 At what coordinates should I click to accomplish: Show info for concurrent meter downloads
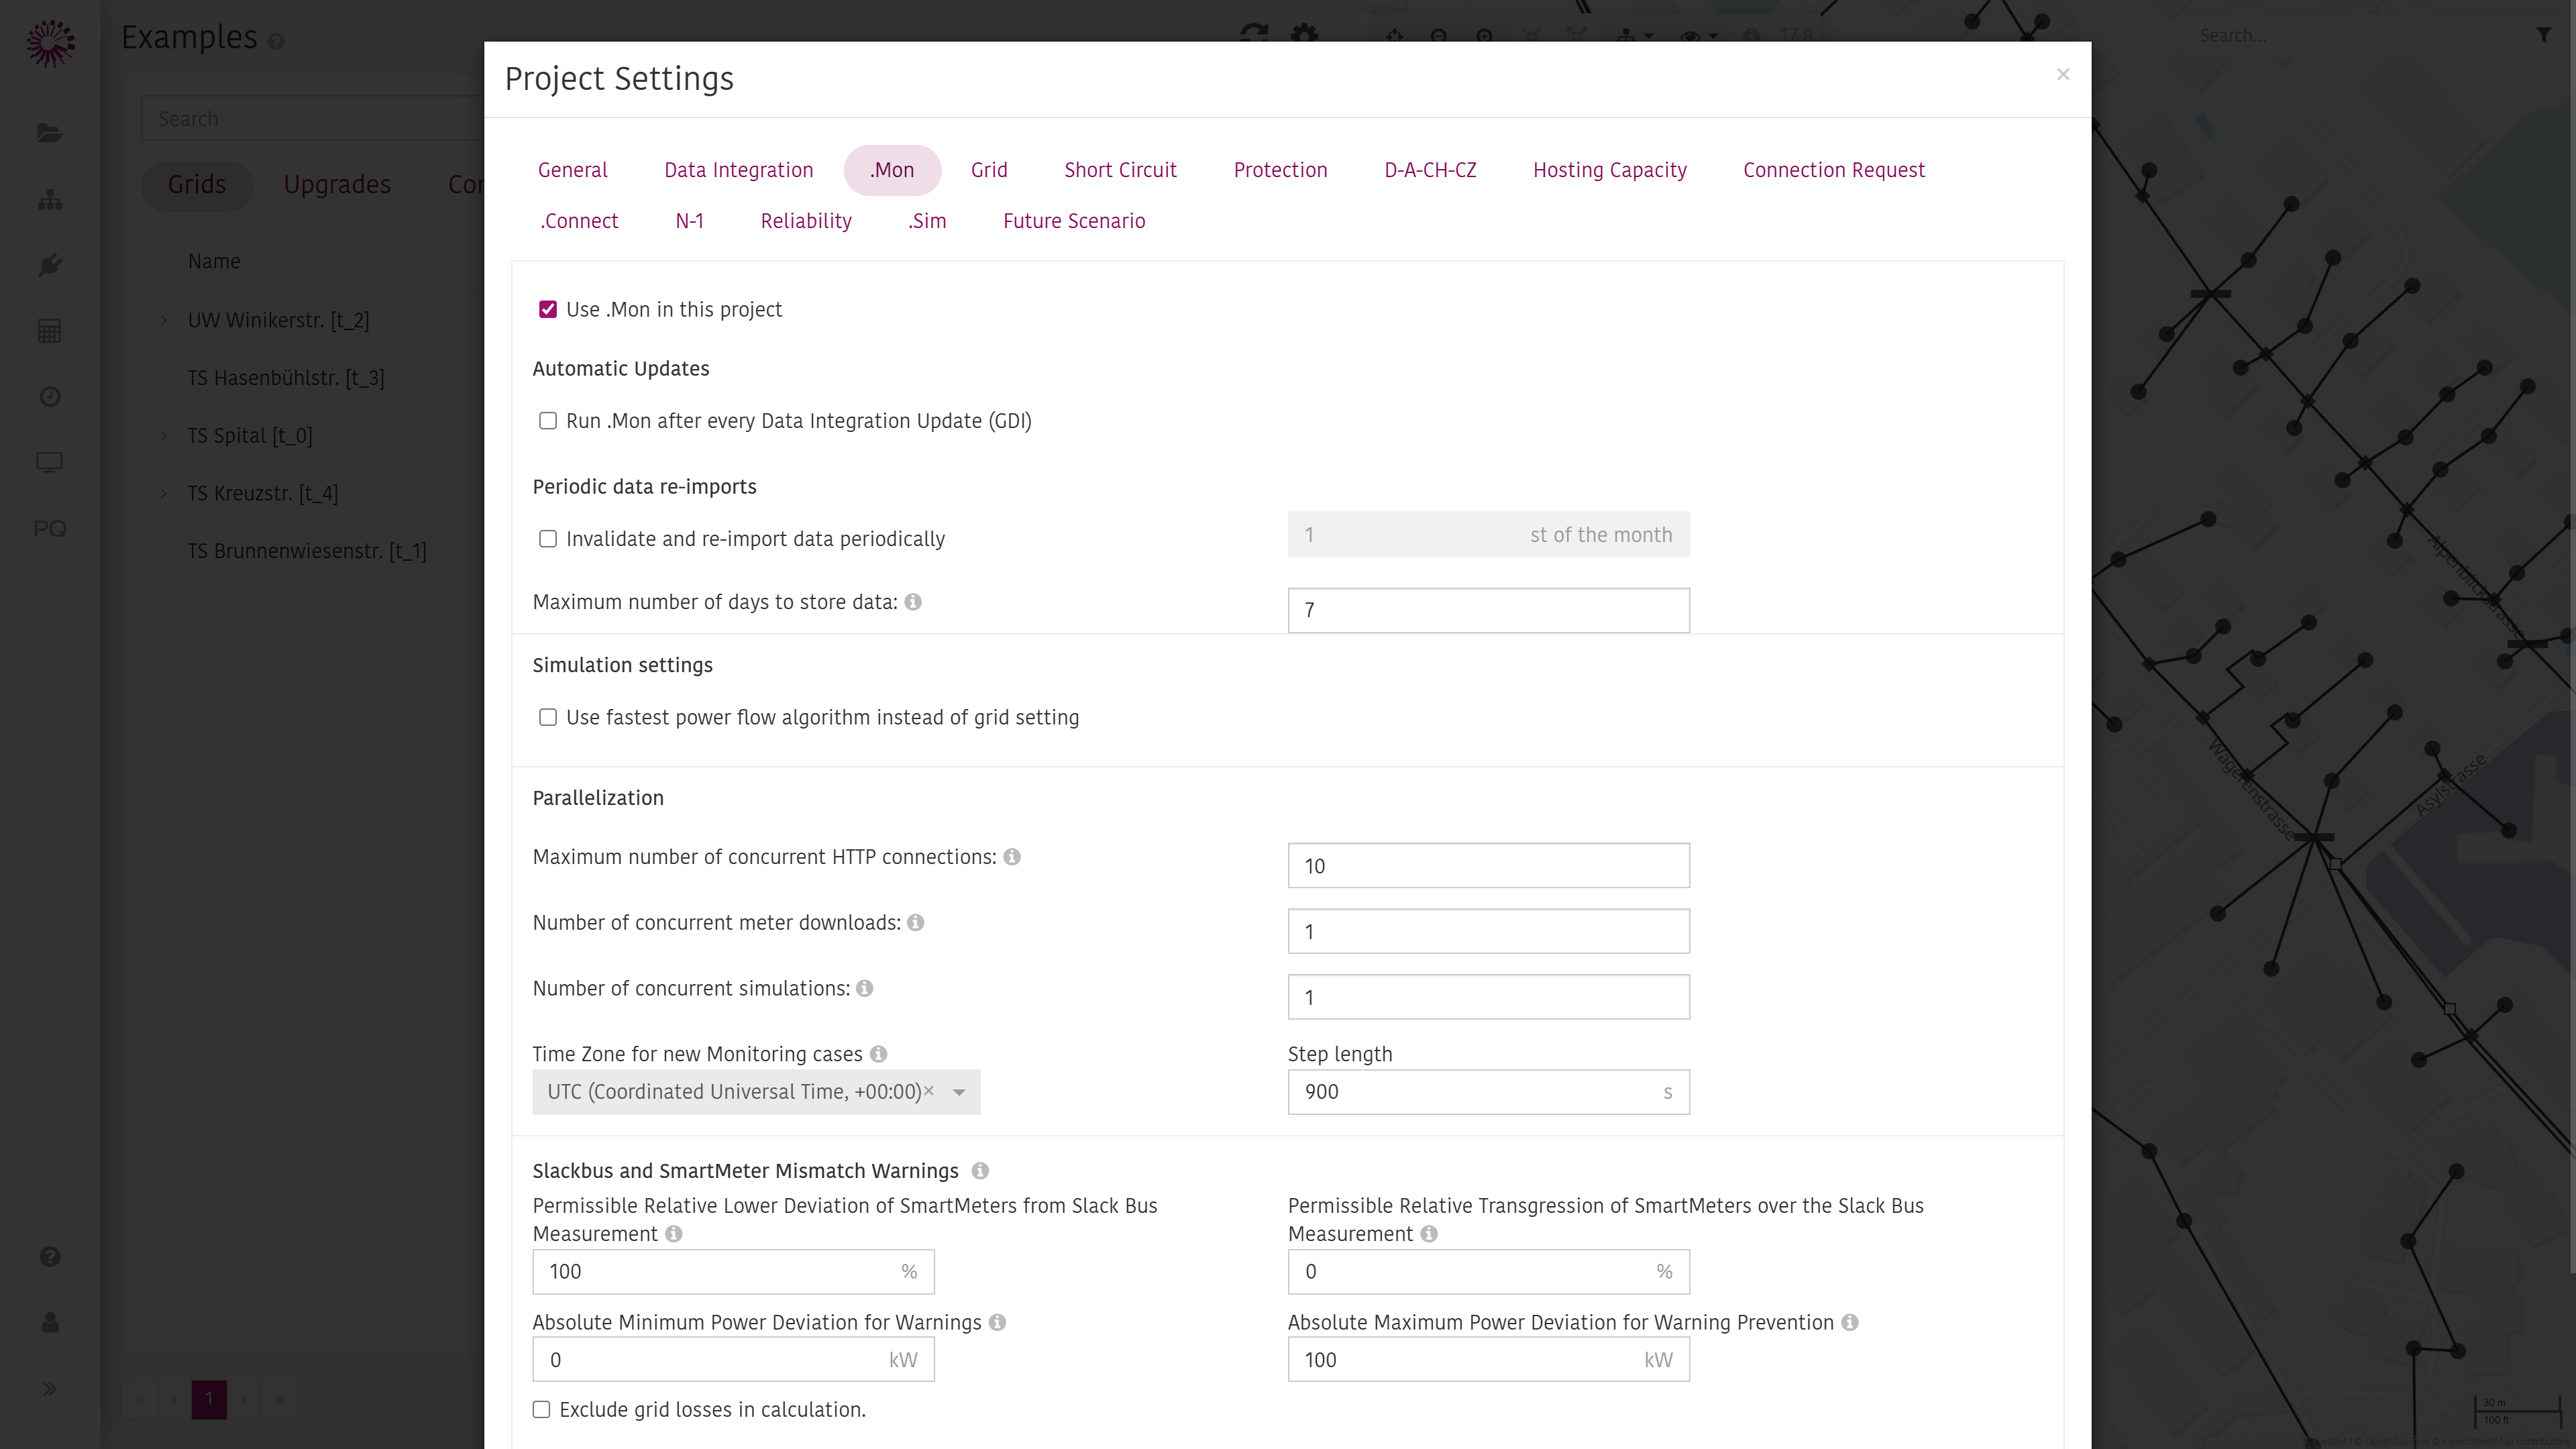[x=915, y=923]
